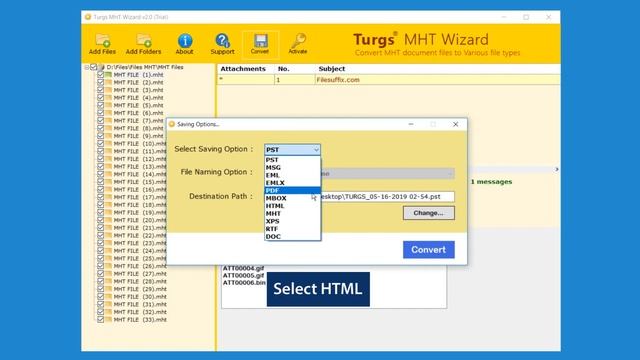Uncheck MHT FILE (1).mht checkbox
640x360 pixels.
[x=100, y=75]
